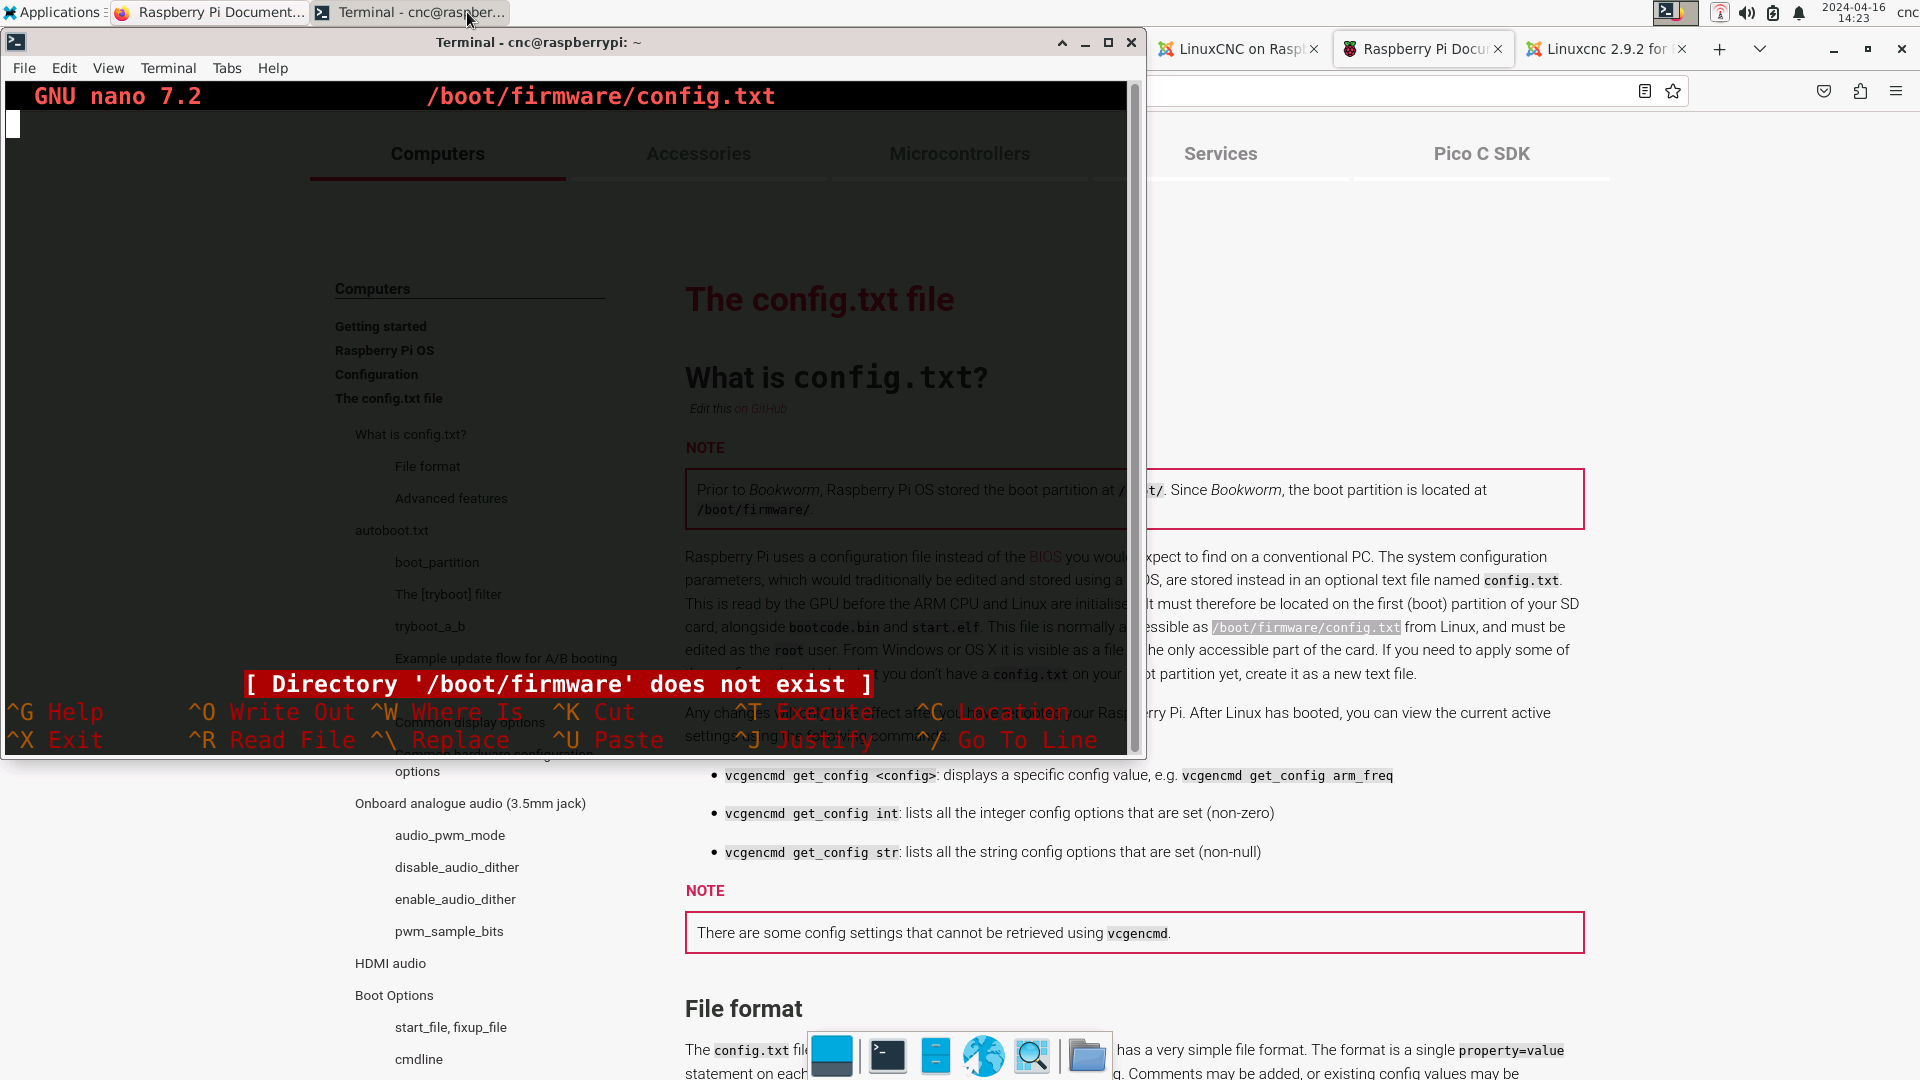The image size is (1920, 1080).
Task: Open Onboard analogue audio sidebar link
Action: pos(470,804)
